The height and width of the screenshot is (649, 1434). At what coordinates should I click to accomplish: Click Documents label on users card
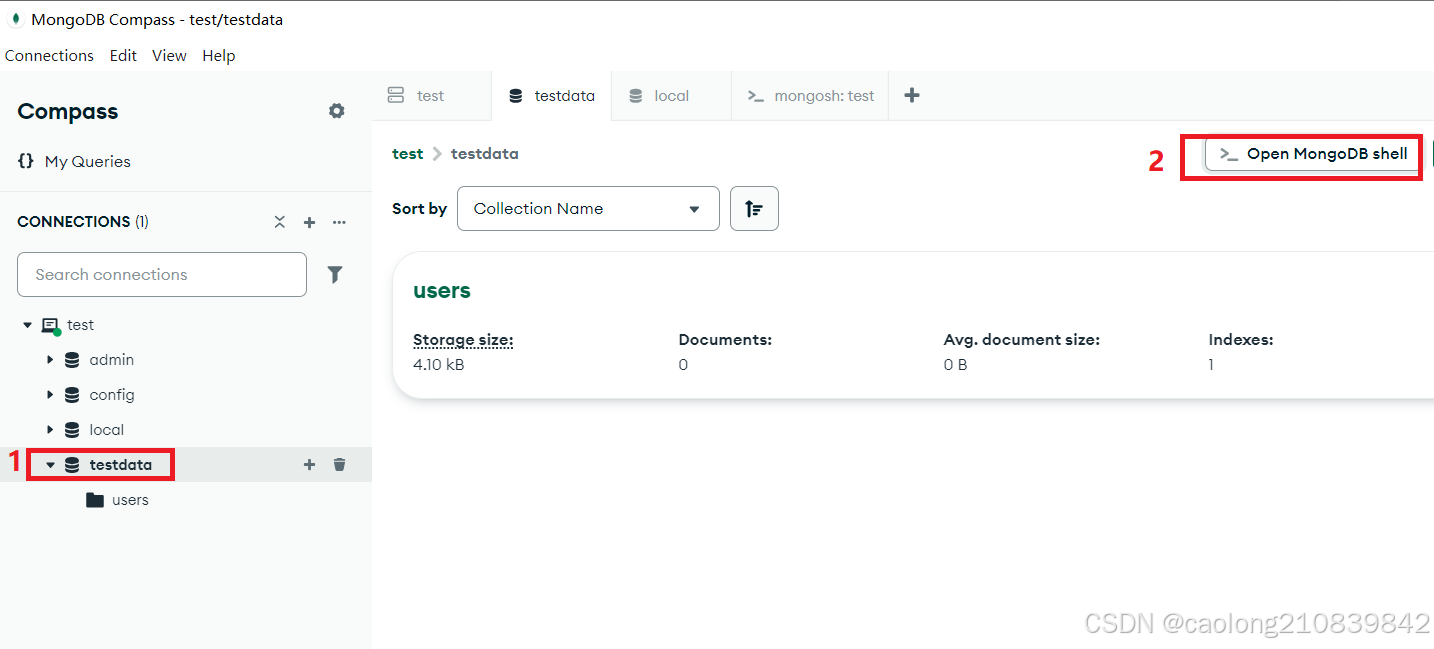coord(725,340)
